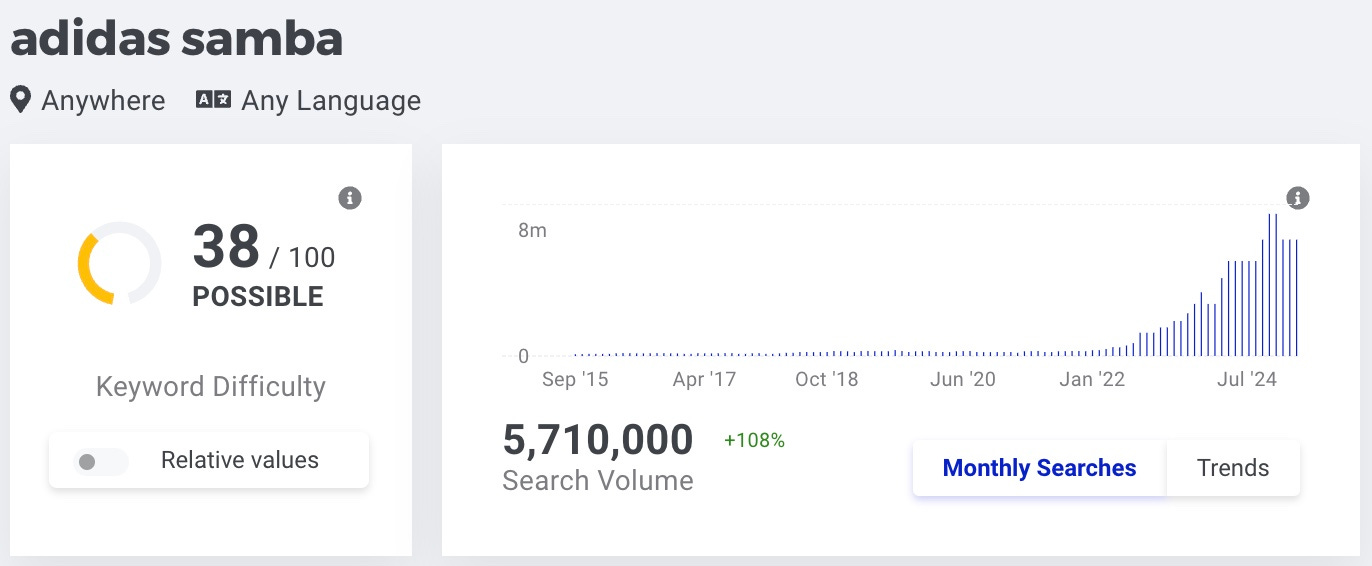Viewport: 1372px width, 566px height.
Task: Click the keyword difficulty gauge ring
Action: (119, 263)
